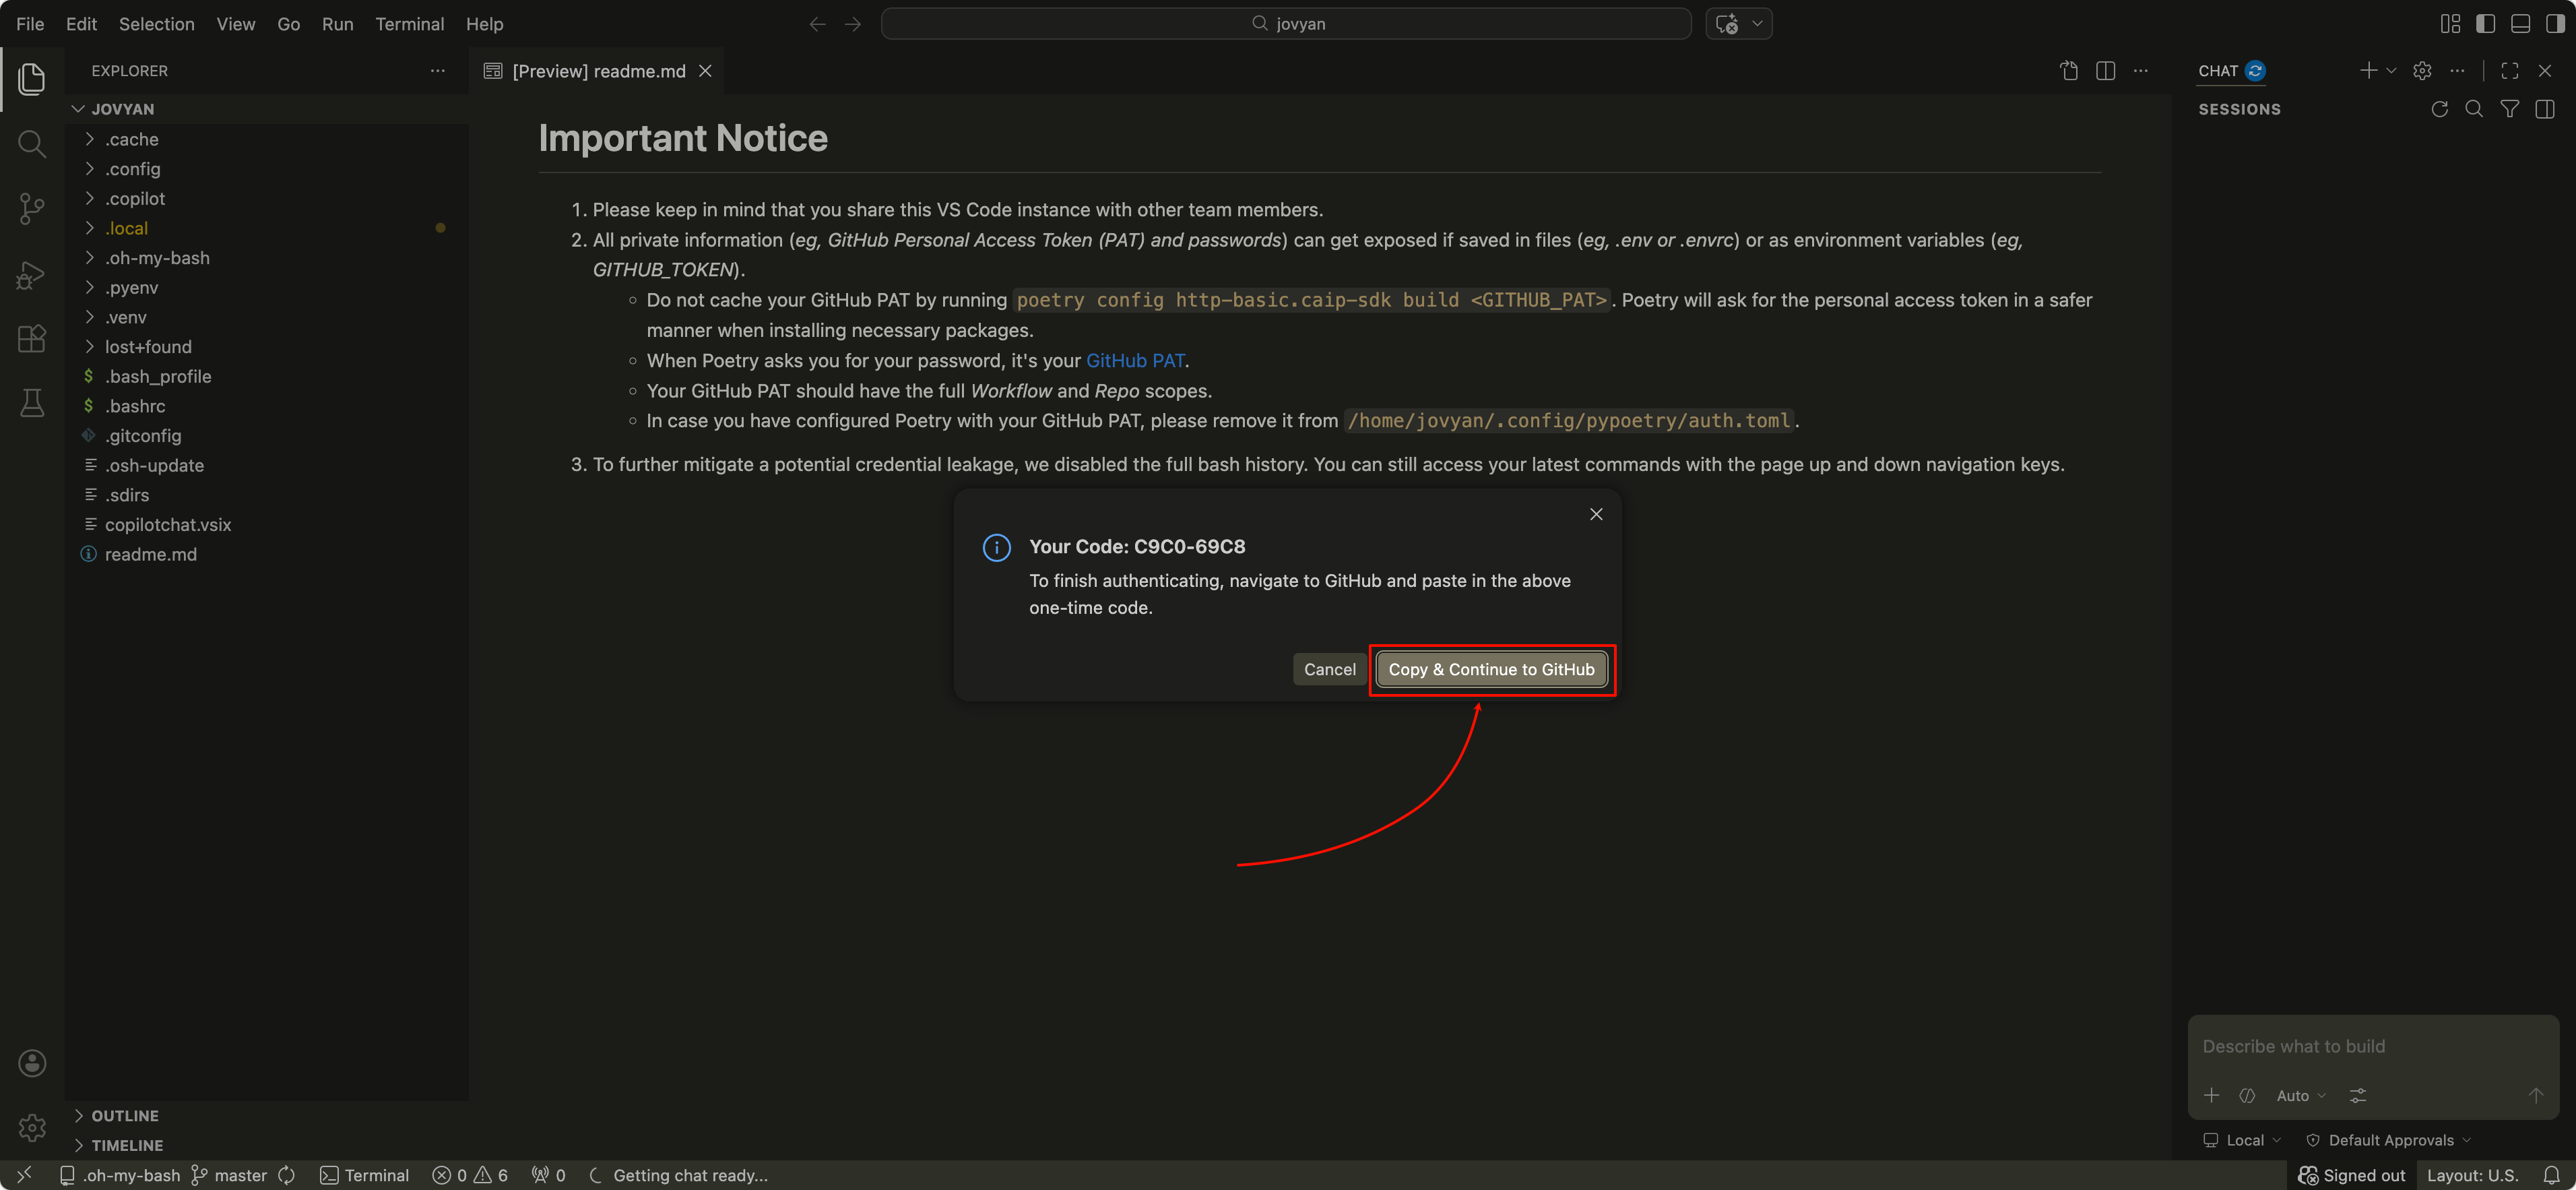Open editor More Actions ellipsis
This screenshot has height=1190, width=2576.
(x=2140, y=71)
